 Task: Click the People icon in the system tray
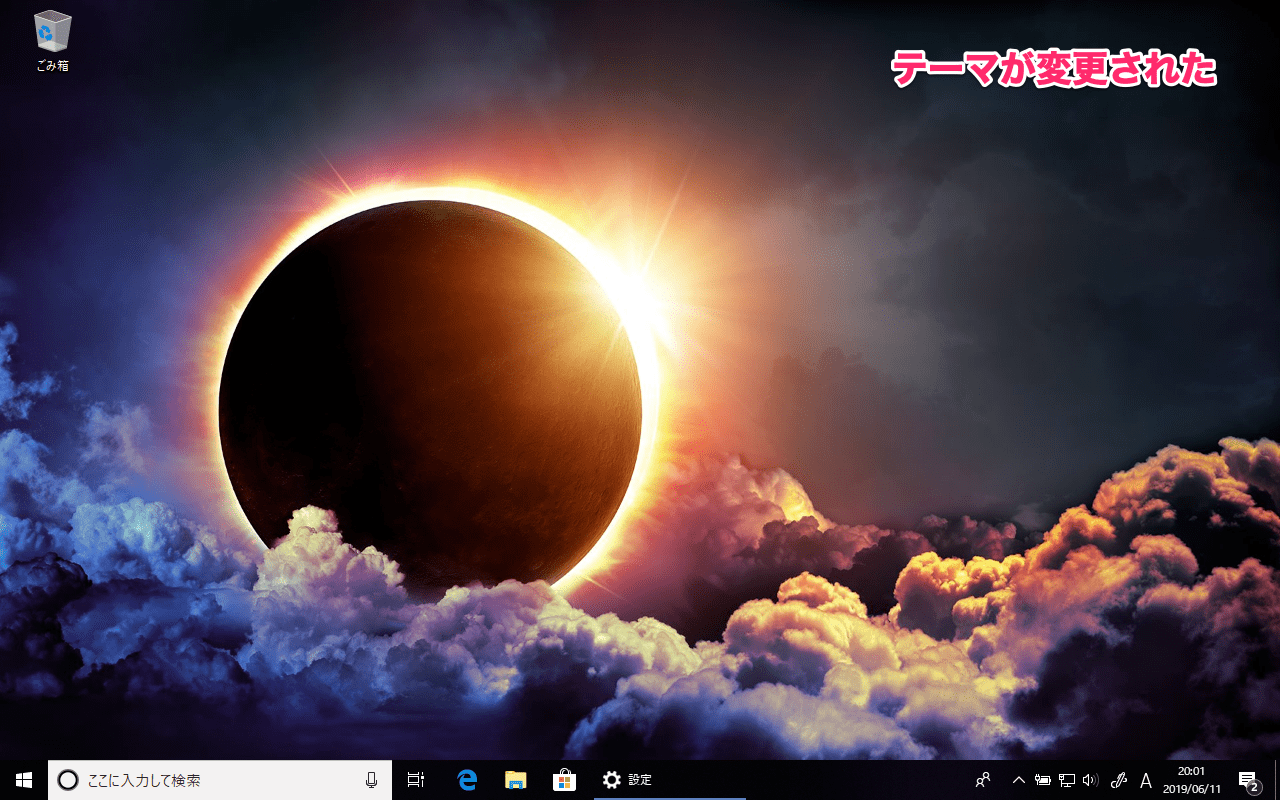pos(983,779)
